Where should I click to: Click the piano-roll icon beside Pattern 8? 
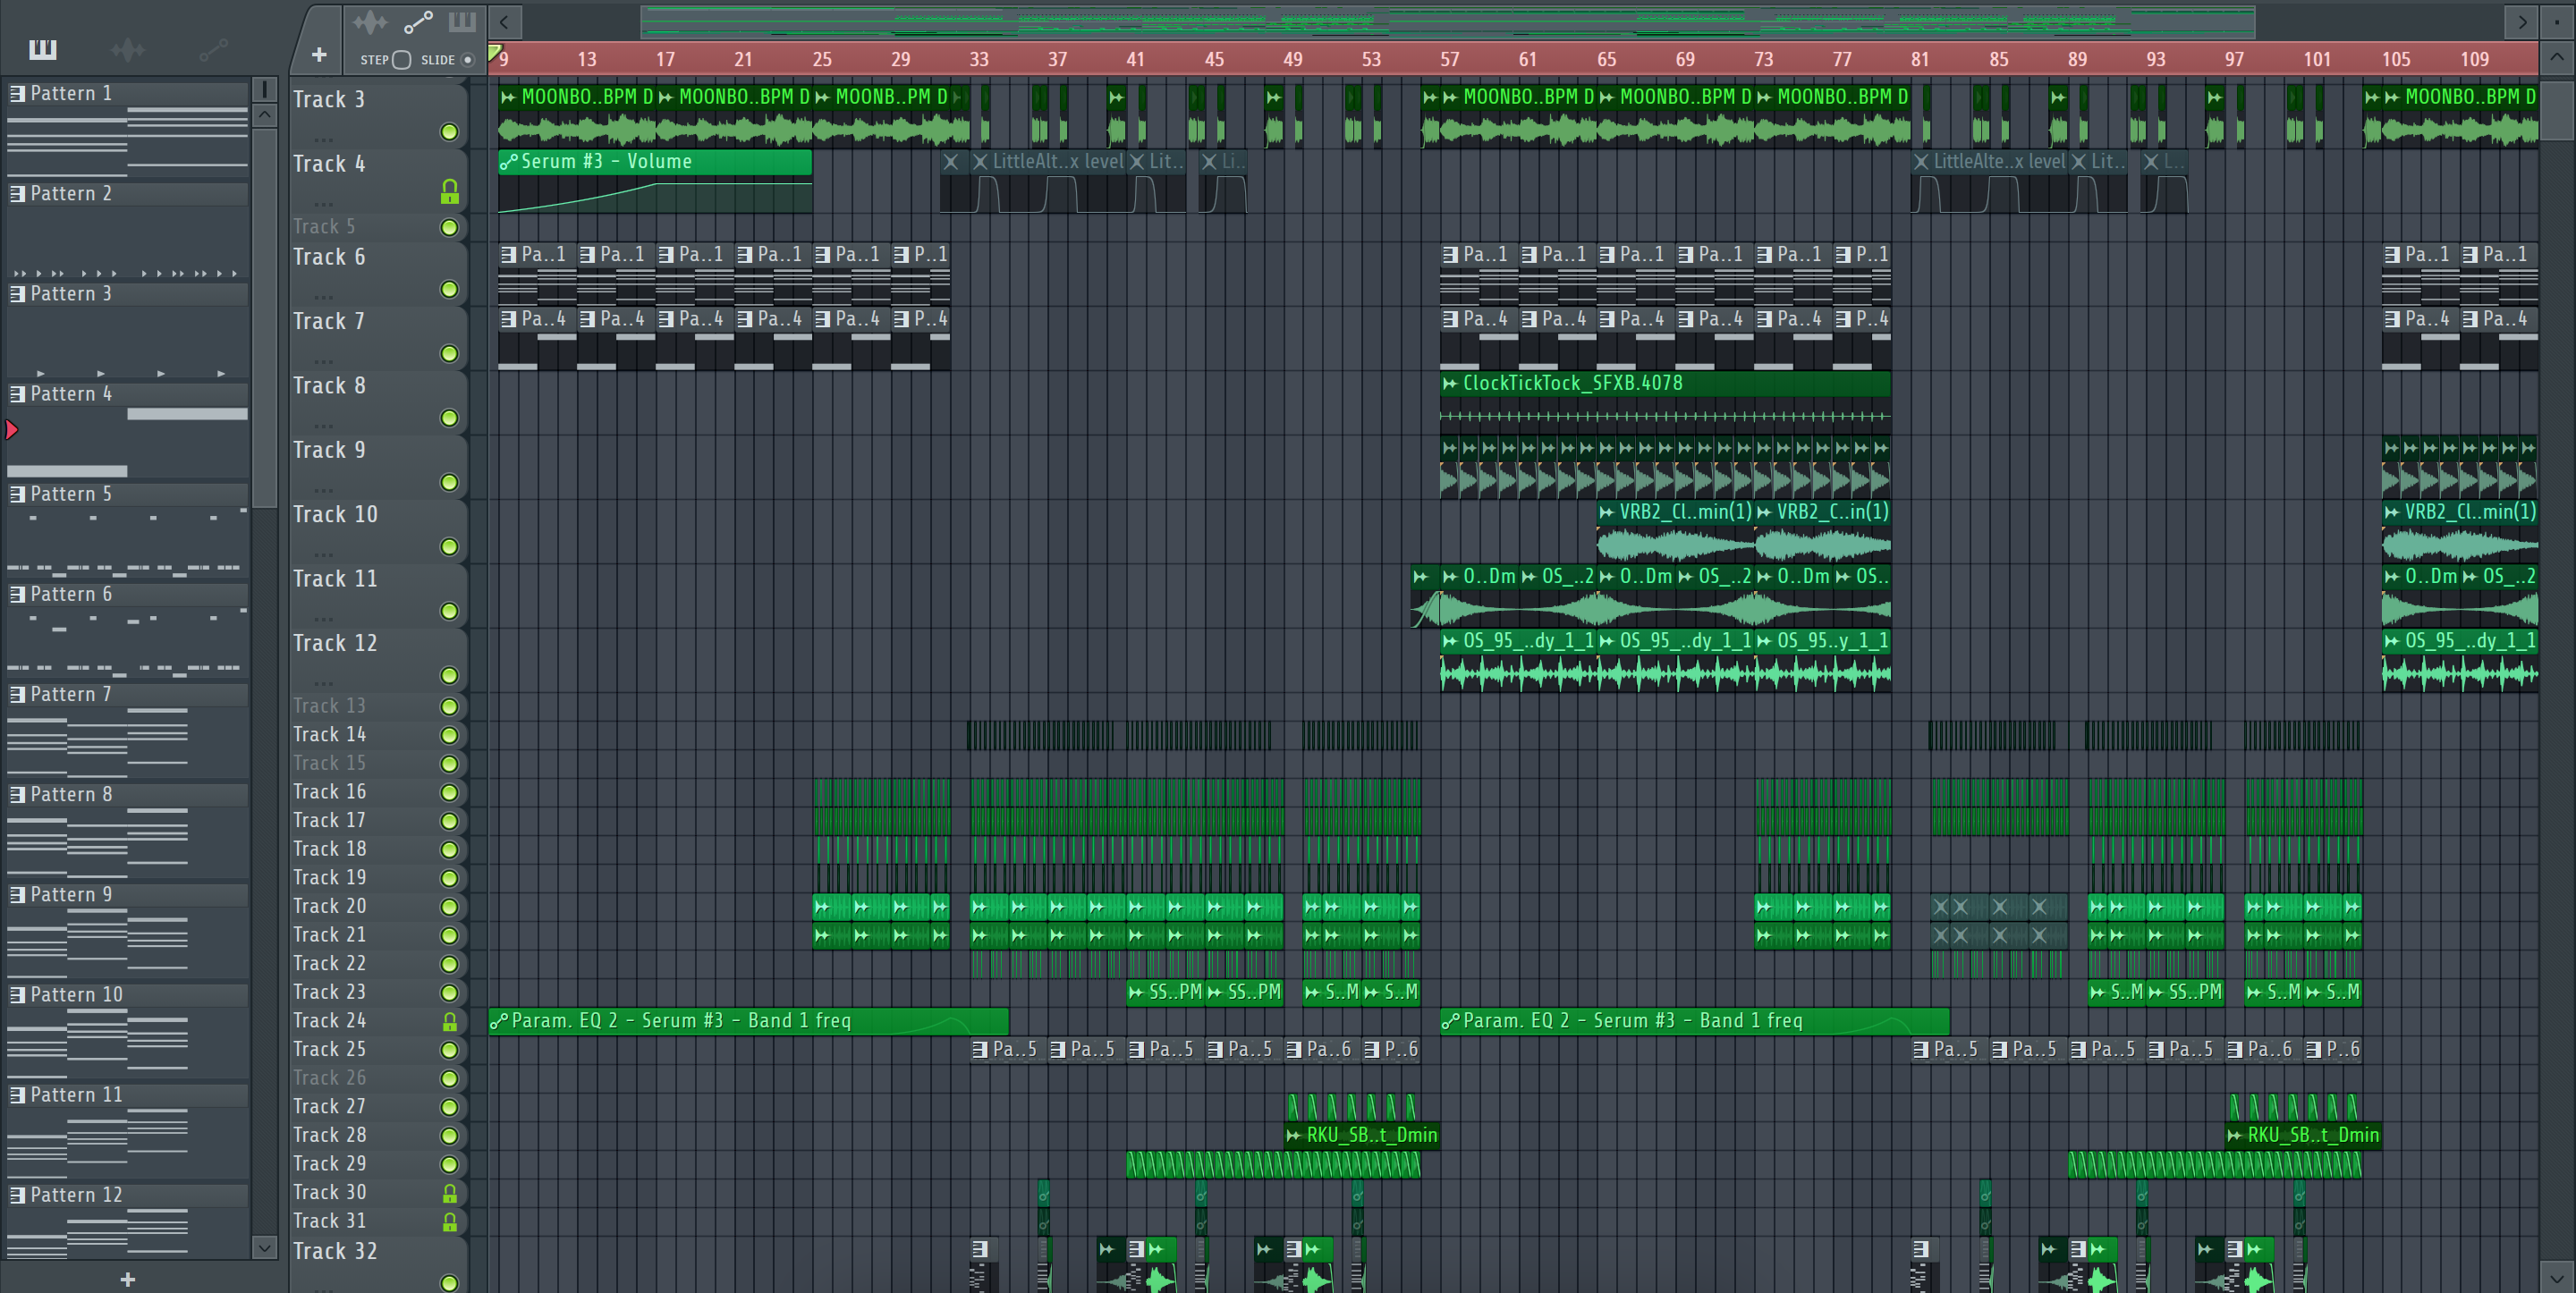[17, 794]
